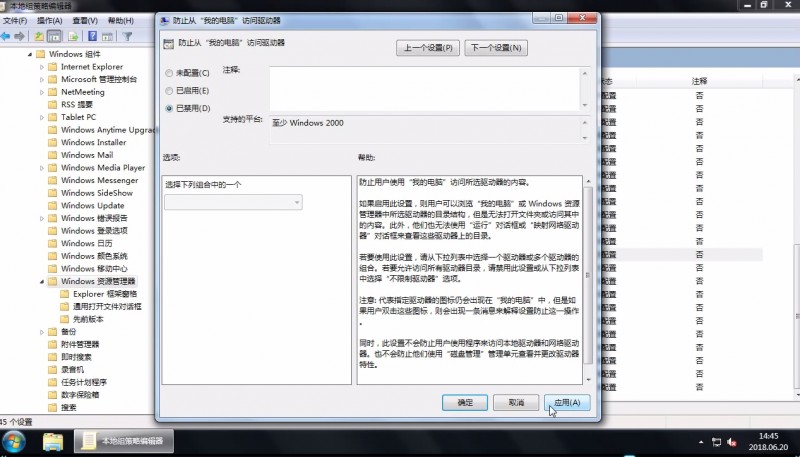800x457 pixels.
Task: Click comment box scroll-down arrow
Action: tap(585, 106)
